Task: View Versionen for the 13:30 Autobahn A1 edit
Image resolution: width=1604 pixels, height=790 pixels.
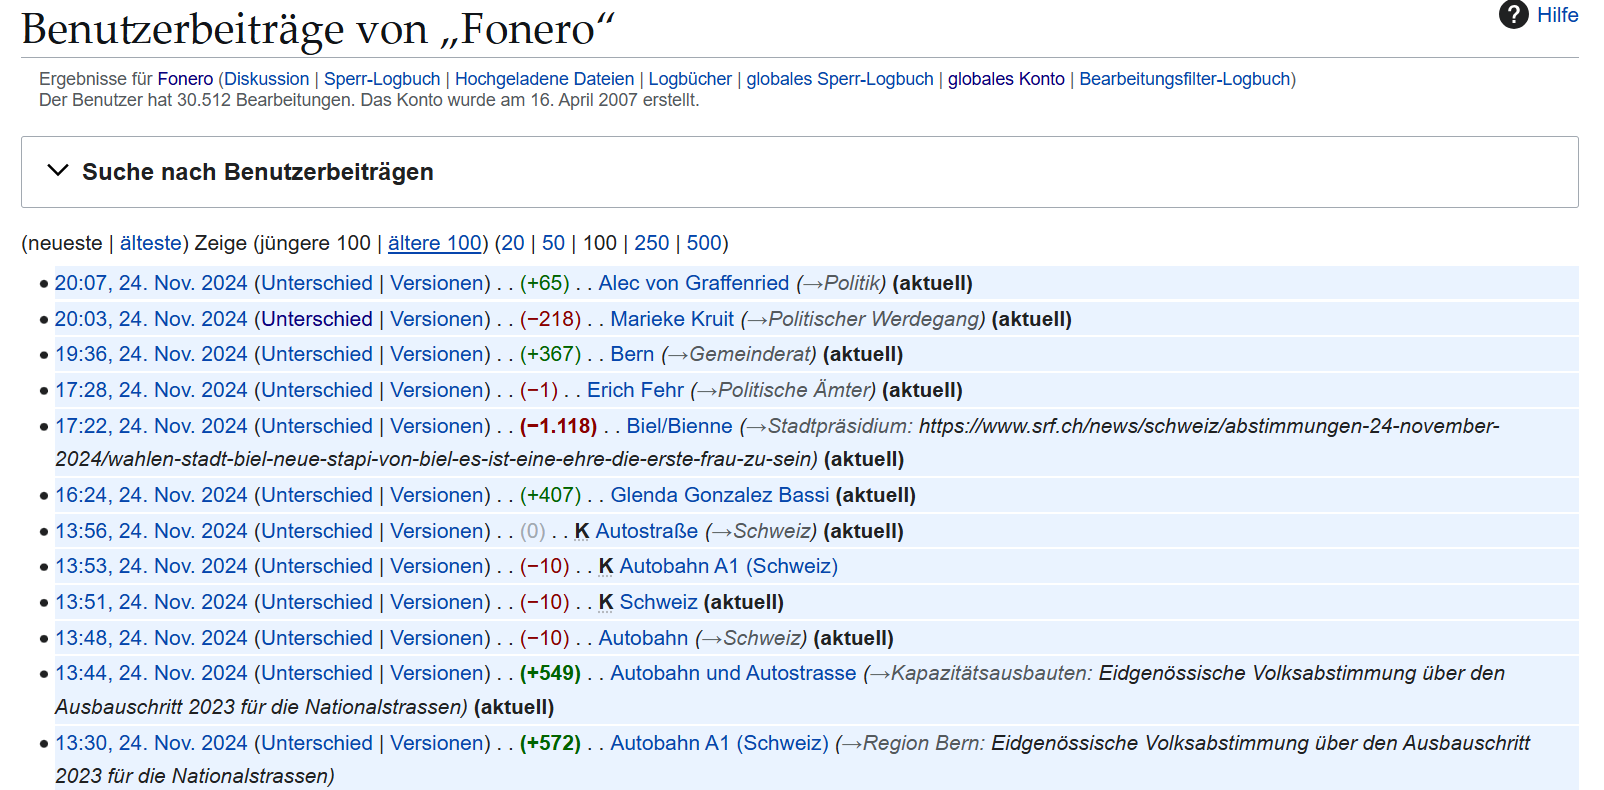Action: [437, 743]
